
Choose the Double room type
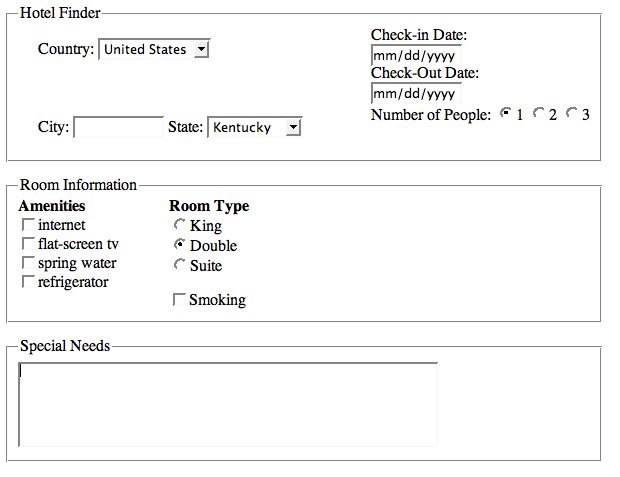(x=180, y=245)
